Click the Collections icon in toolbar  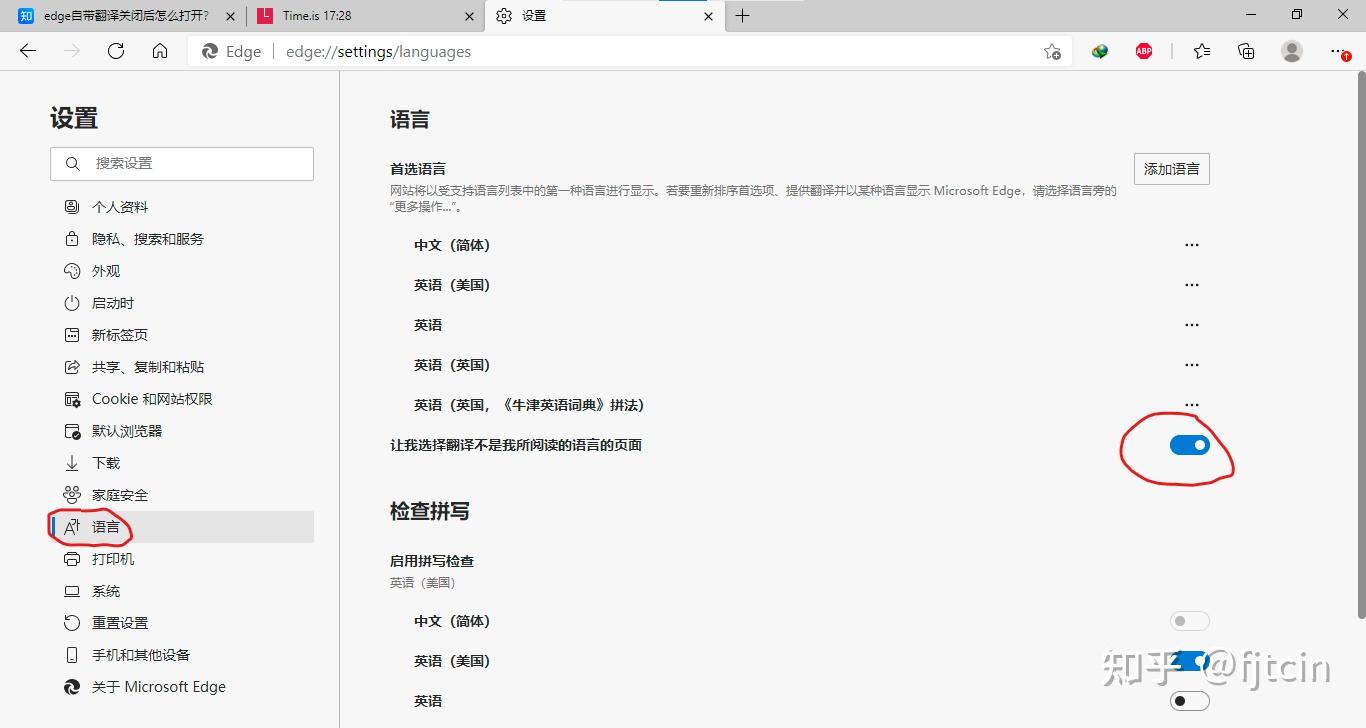point(1246,50)
